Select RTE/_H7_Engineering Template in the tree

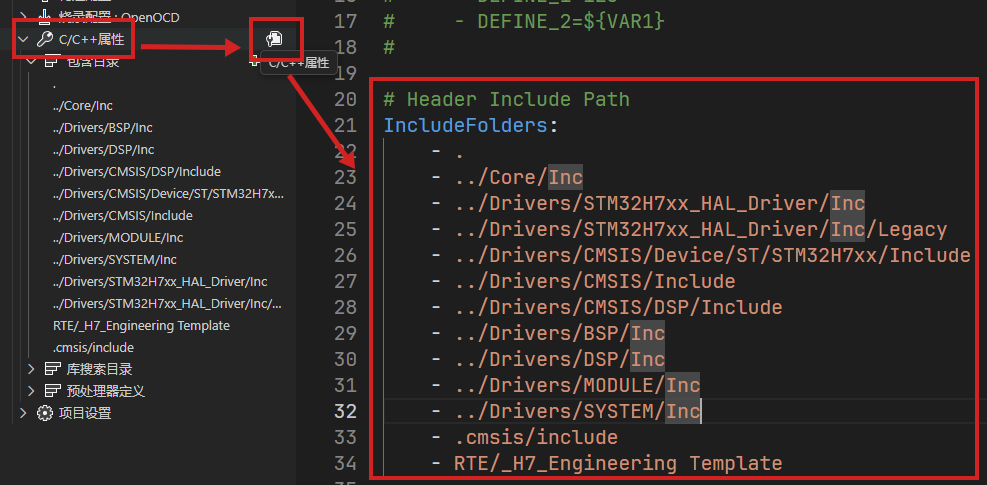[142, 326]
